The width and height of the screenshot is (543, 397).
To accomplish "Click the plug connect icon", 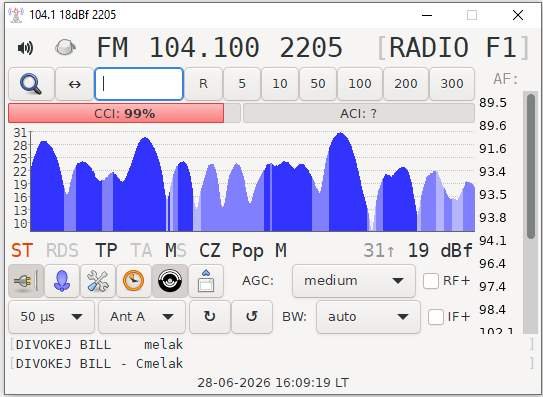I will click(26, 281).
